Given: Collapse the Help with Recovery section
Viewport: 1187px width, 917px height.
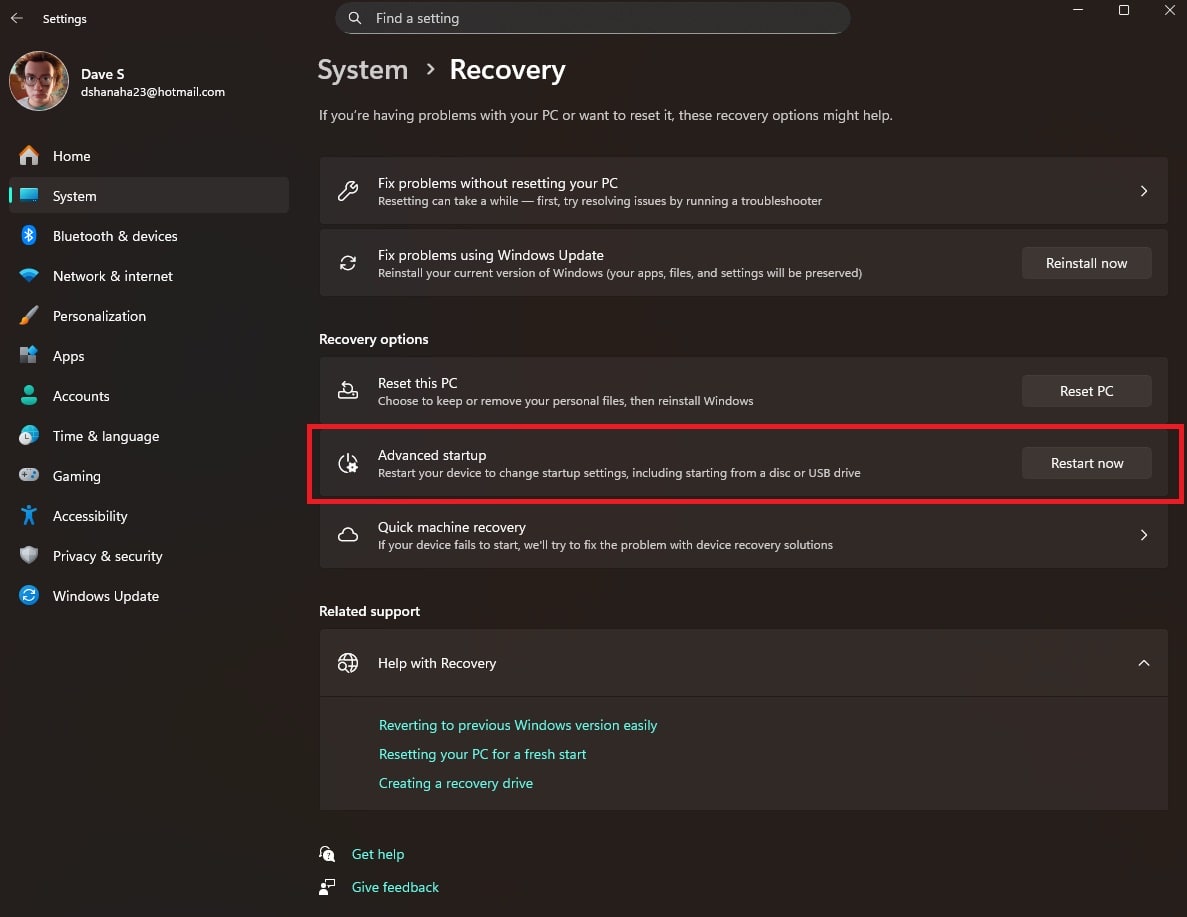Looking at the screenshot, I should point(1144,663).
